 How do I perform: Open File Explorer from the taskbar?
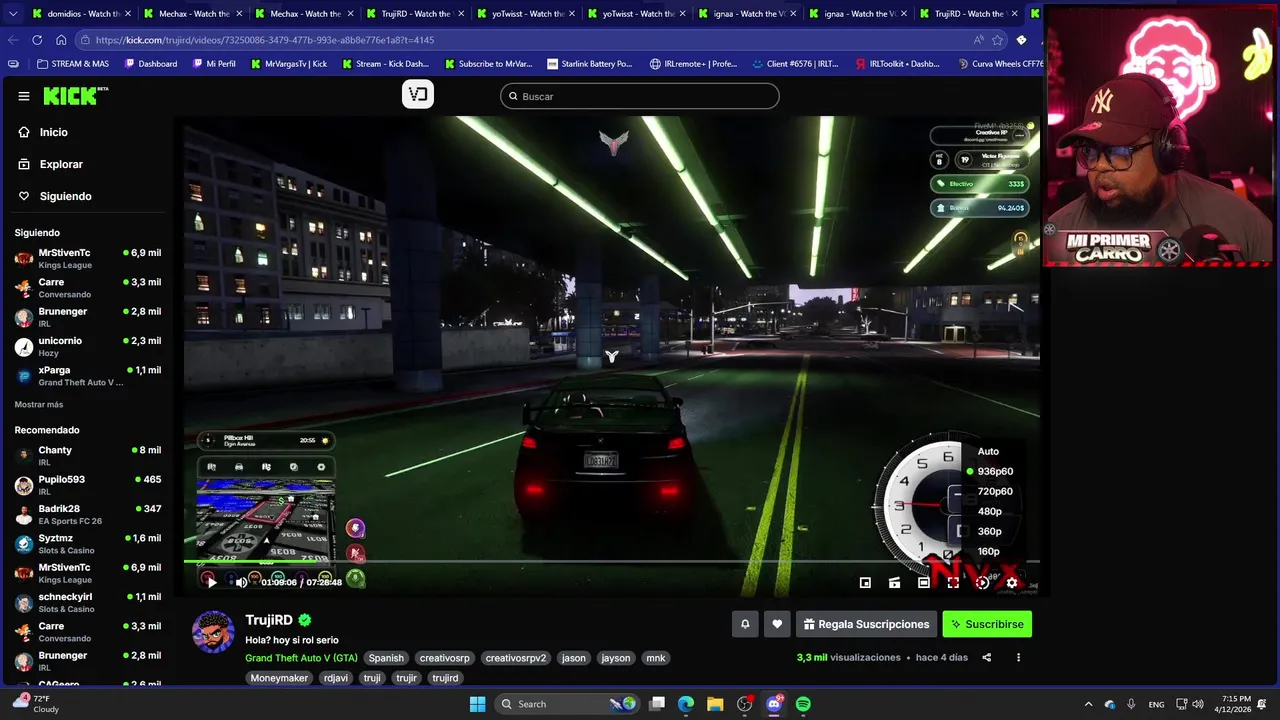point(715,704)
